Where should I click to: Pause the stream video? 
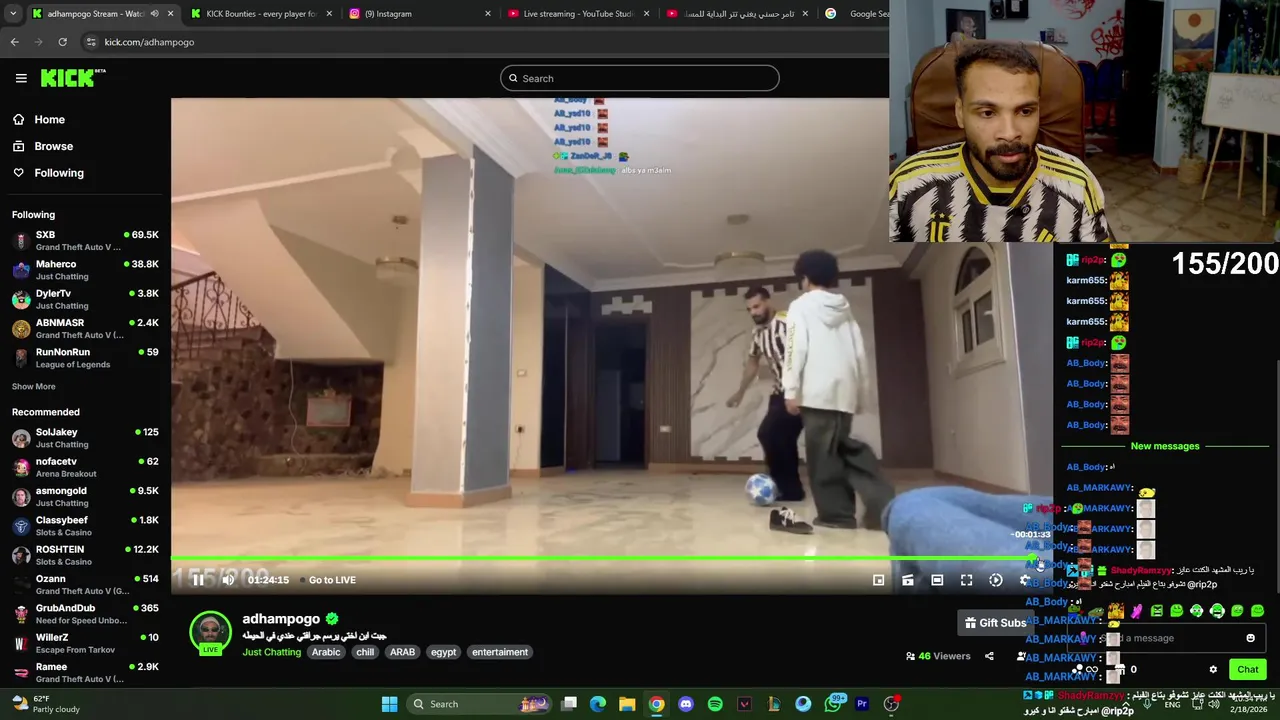pos(198,580)
